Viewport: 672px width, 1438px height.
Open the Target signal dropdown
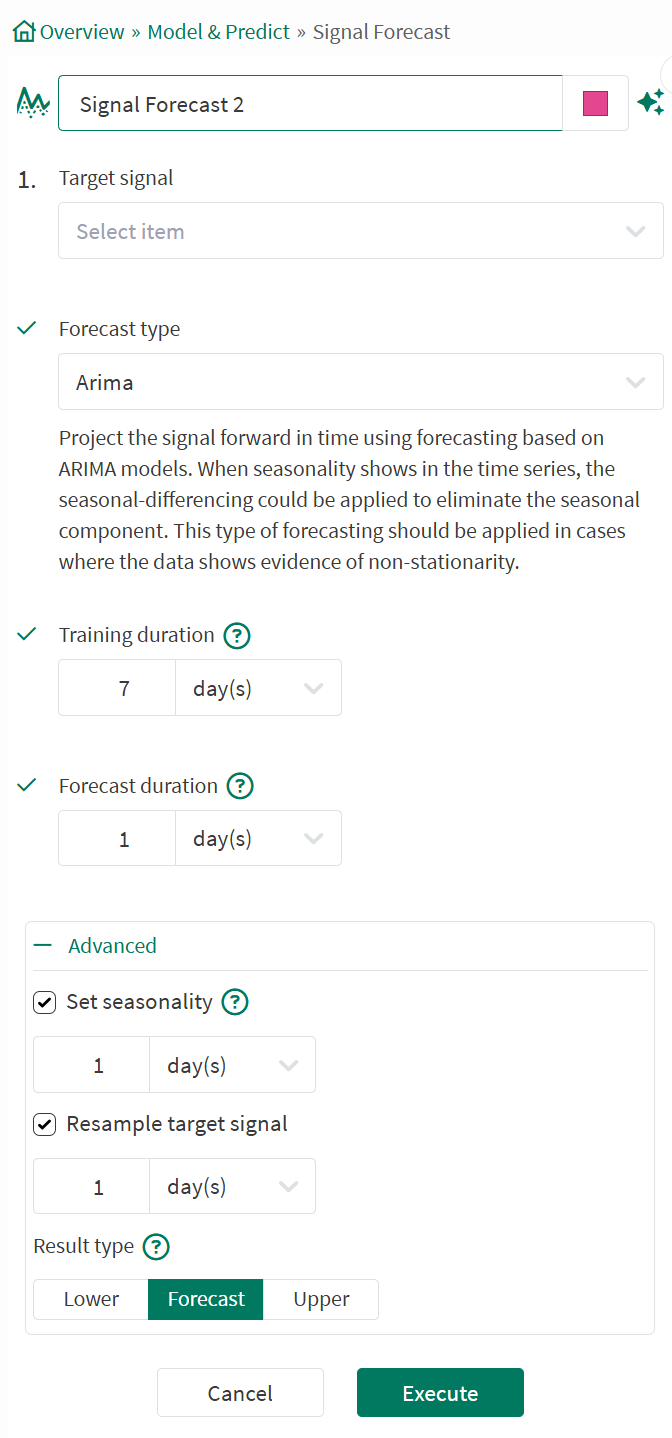(360, 231)
